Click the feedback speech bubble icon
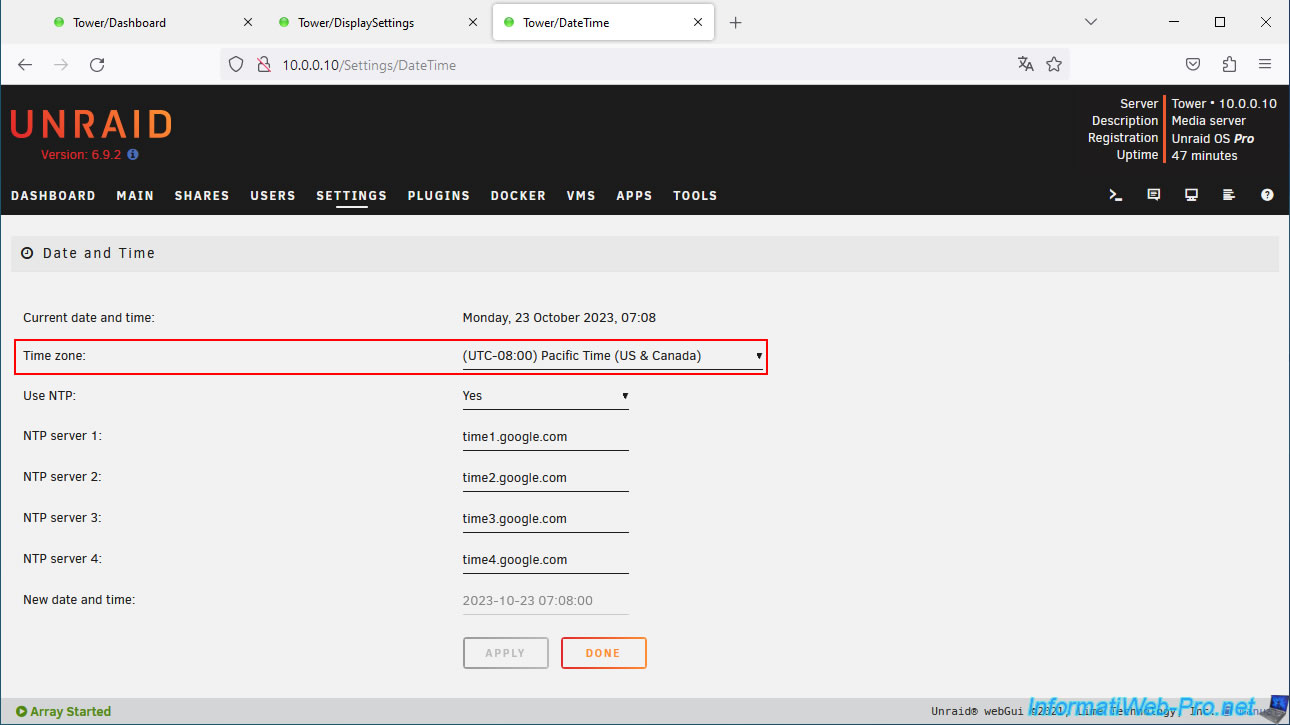The image size is (1290, 725). click(x=1154, y=195)
